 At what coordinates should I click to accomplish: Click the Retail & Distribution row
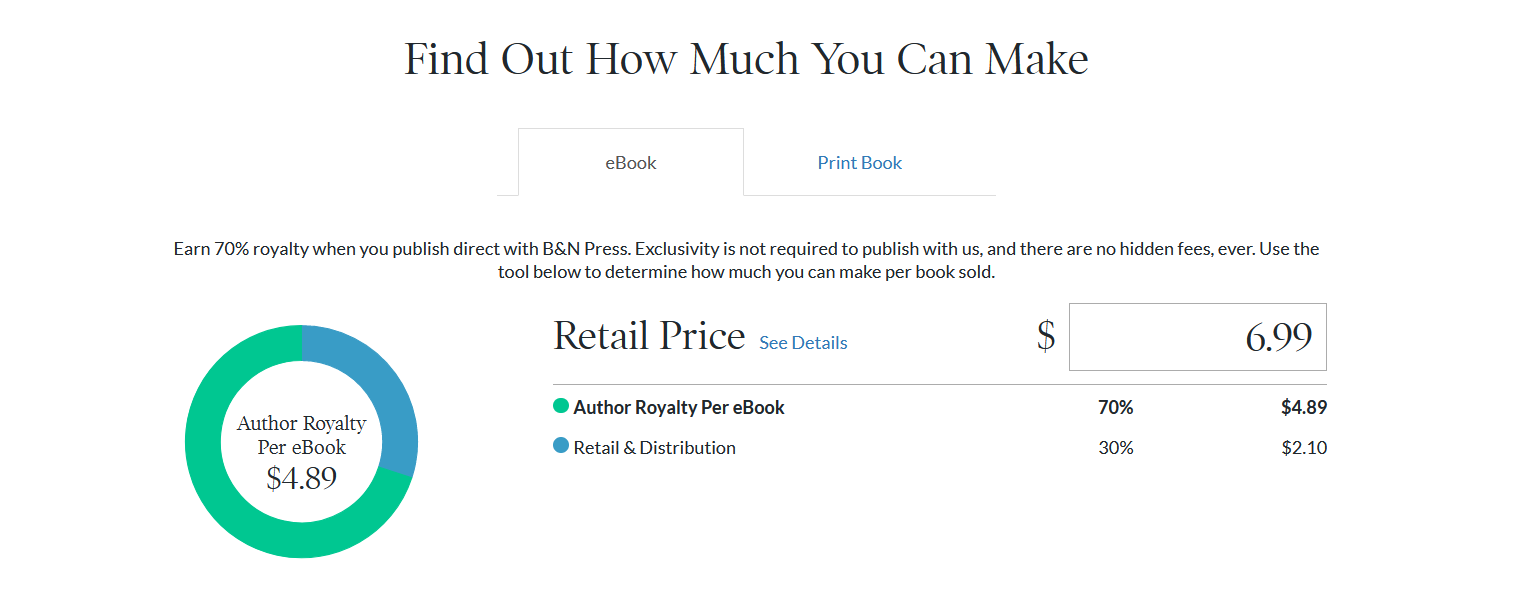click(x=655, y=447)
